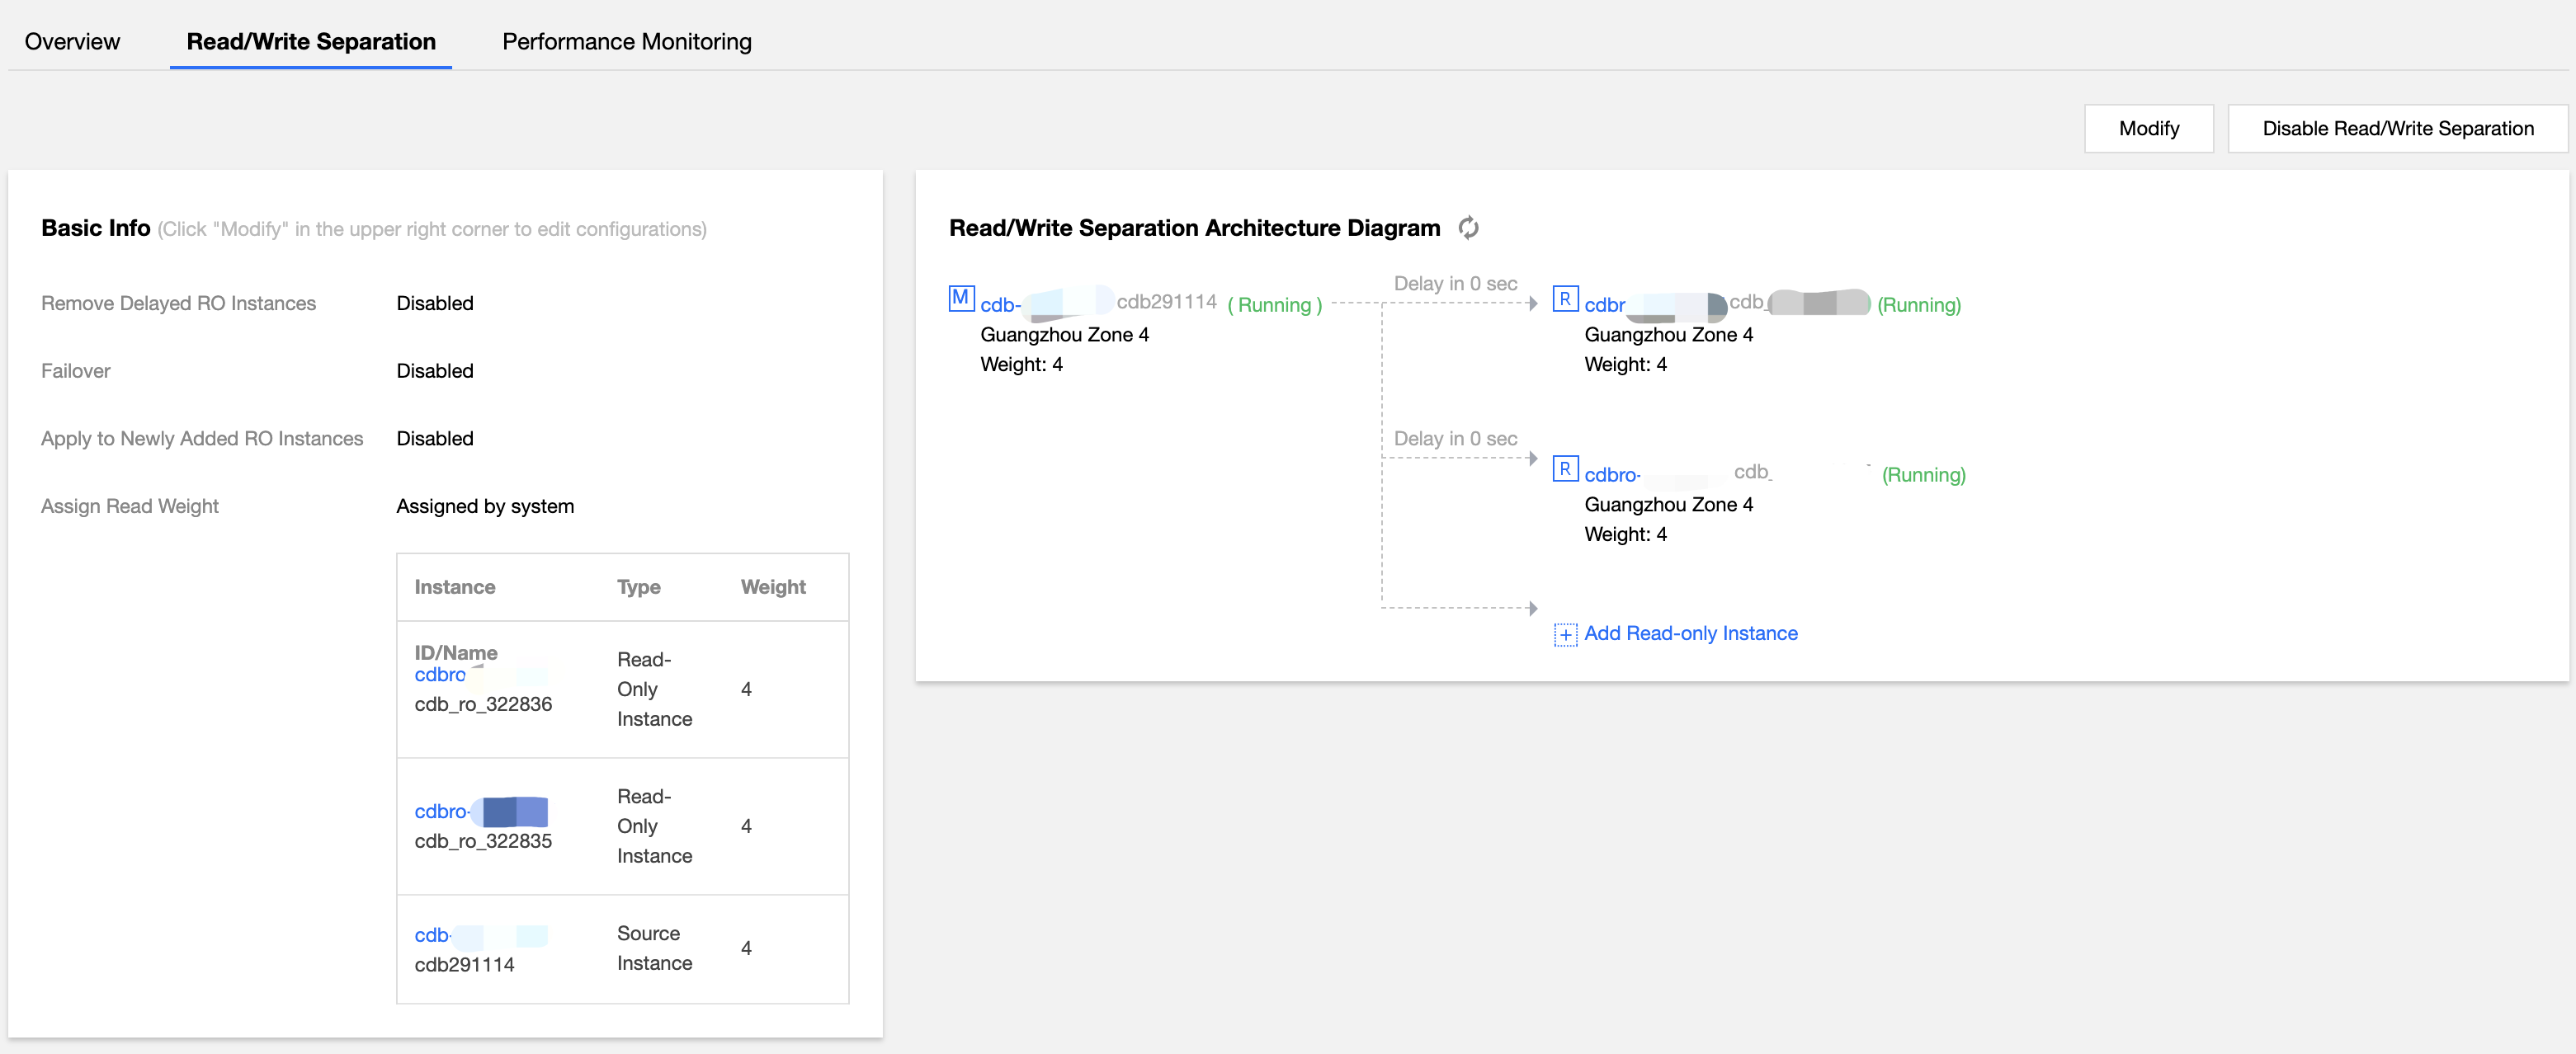Click the M master instance icon
Image resolution: width=2576 pixels, height=1054 pixels.
pos(960,298)
